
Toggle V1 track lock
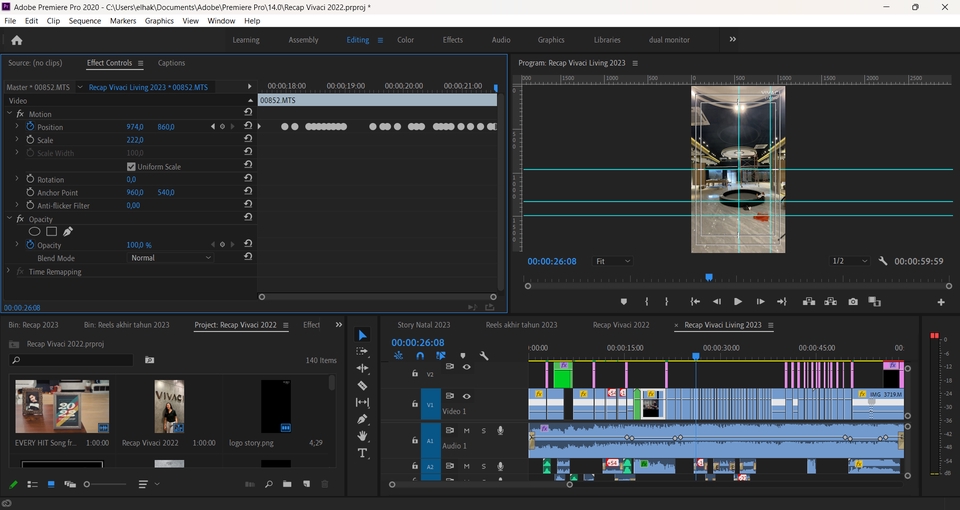pyautogui.click(x=414, y=404)
